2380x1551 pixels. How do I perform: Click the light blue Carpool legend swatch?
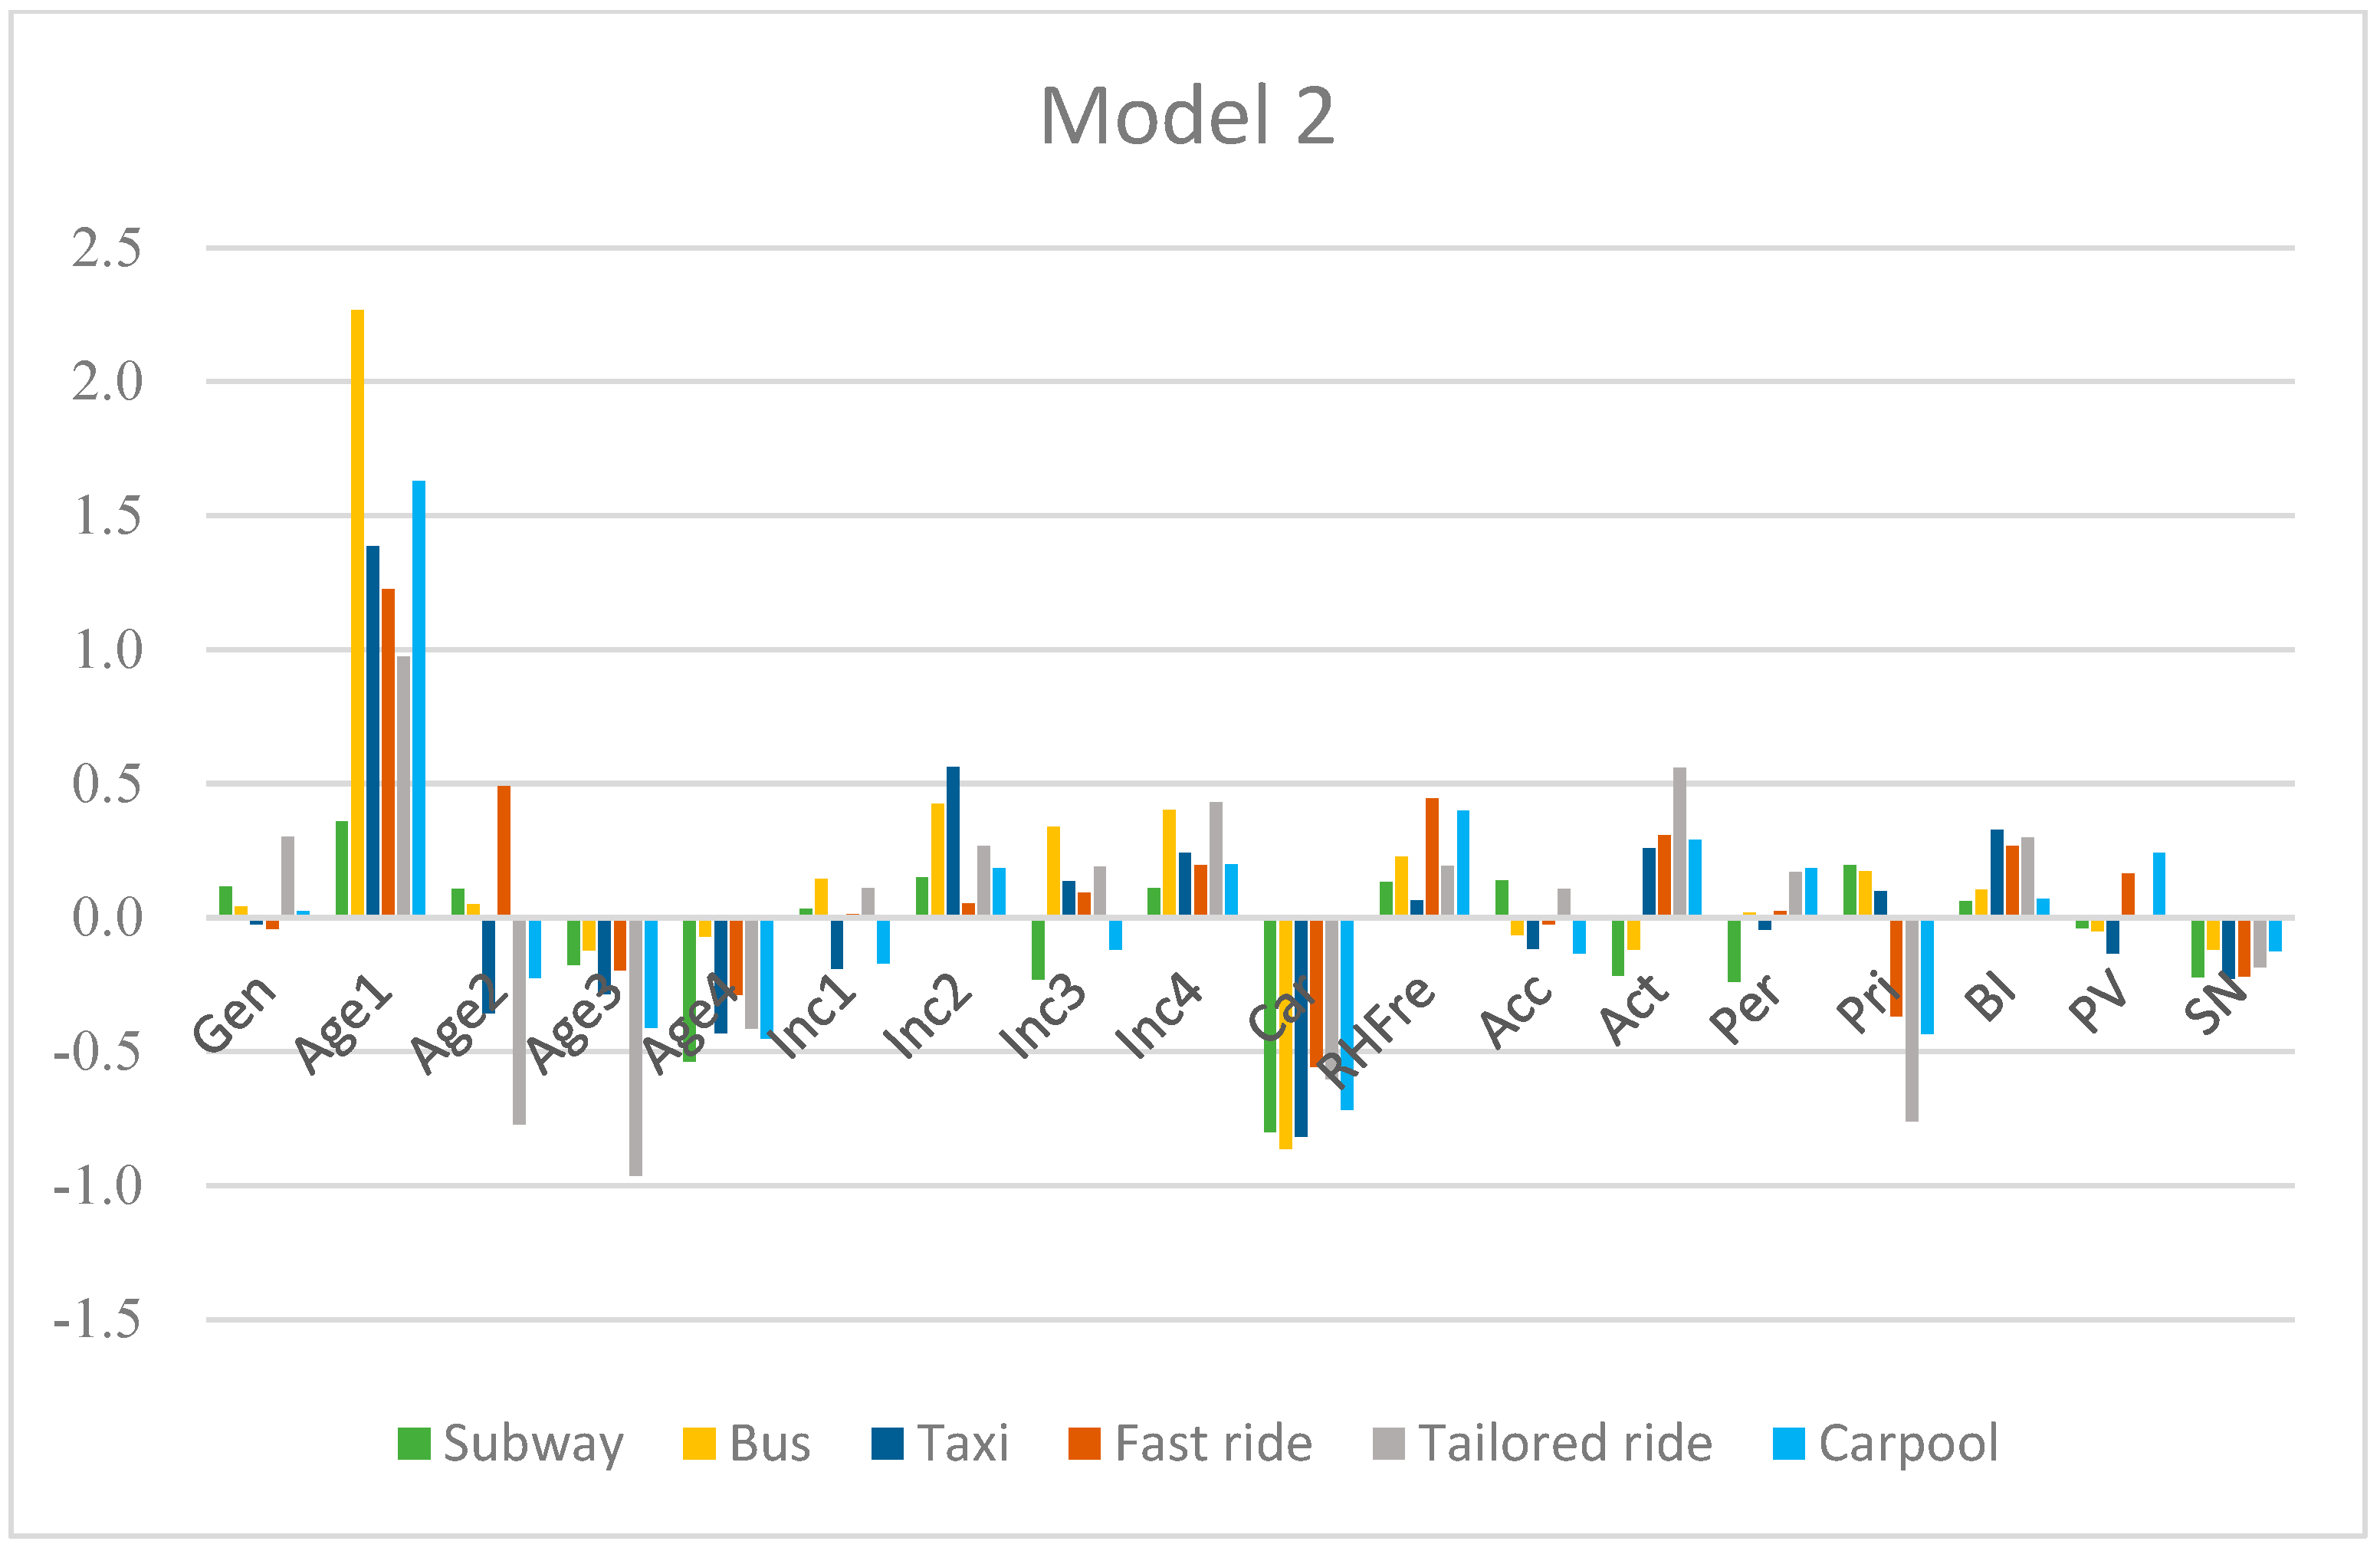pyautogui.click(x=1788, y=1444)
